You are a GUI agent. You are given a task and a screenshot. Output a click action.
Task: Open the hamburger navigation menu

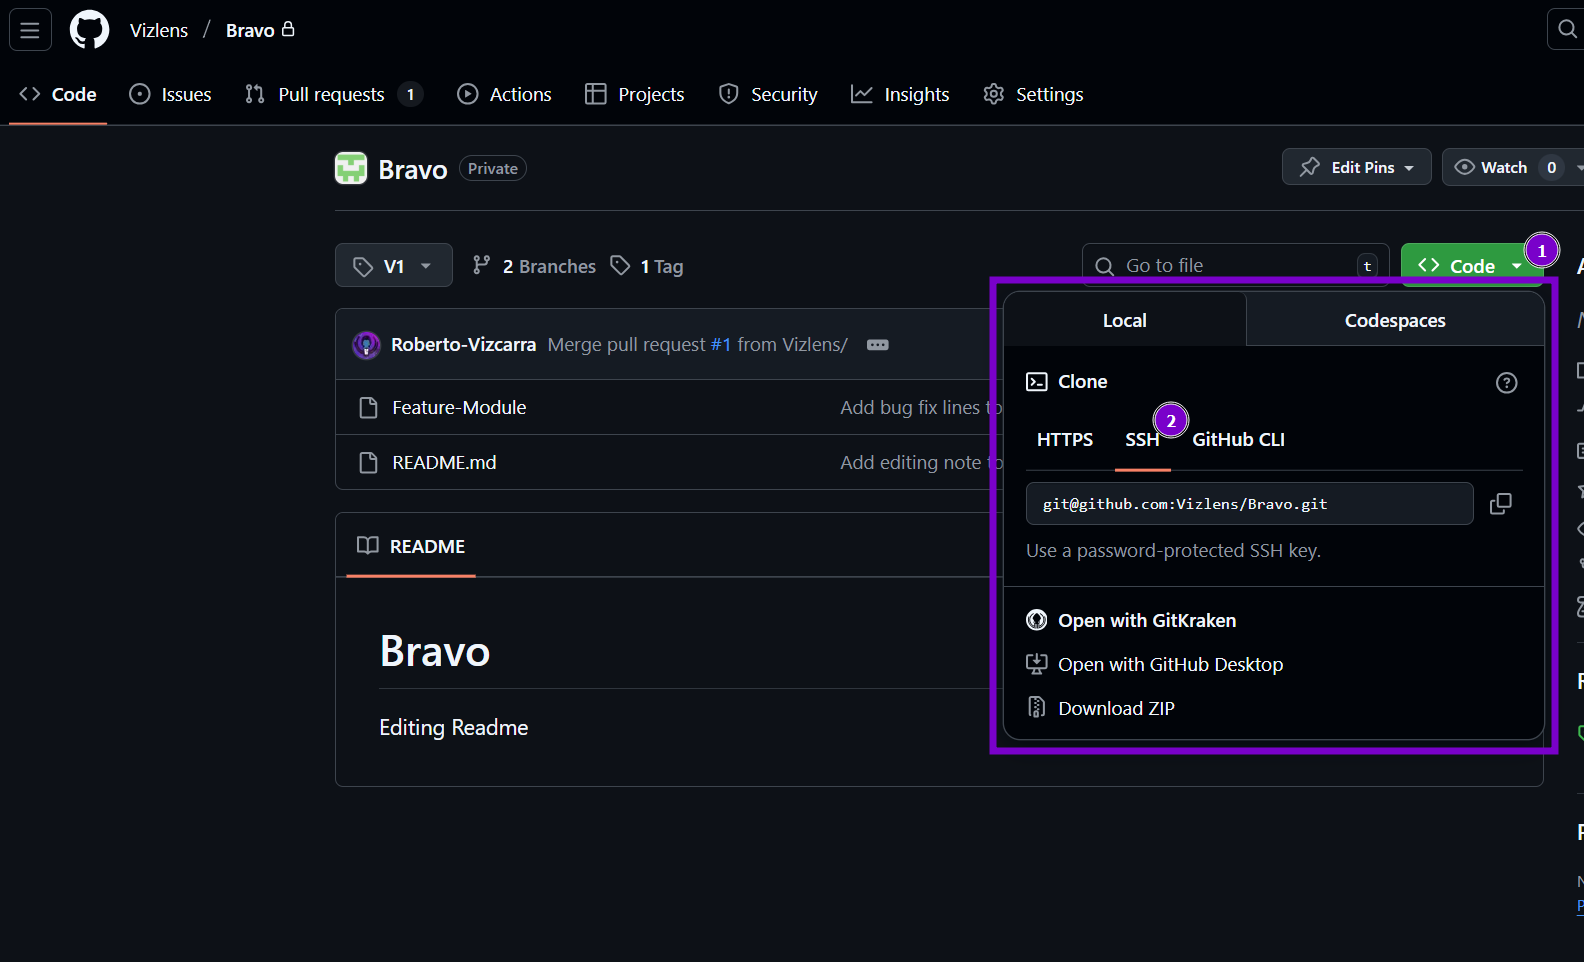(30, 30)
